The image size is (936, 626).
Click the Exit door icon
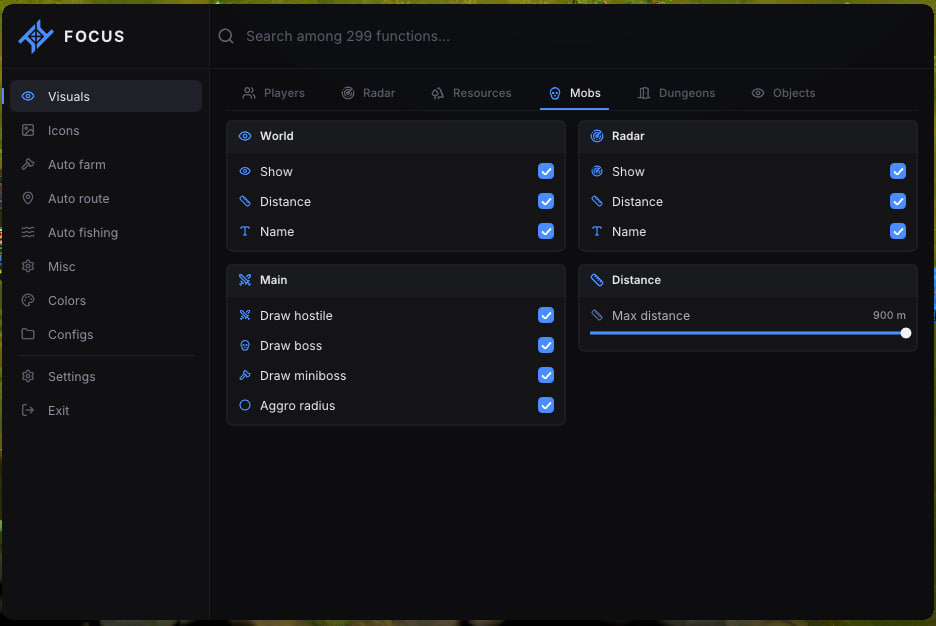(x=28, y=410)
